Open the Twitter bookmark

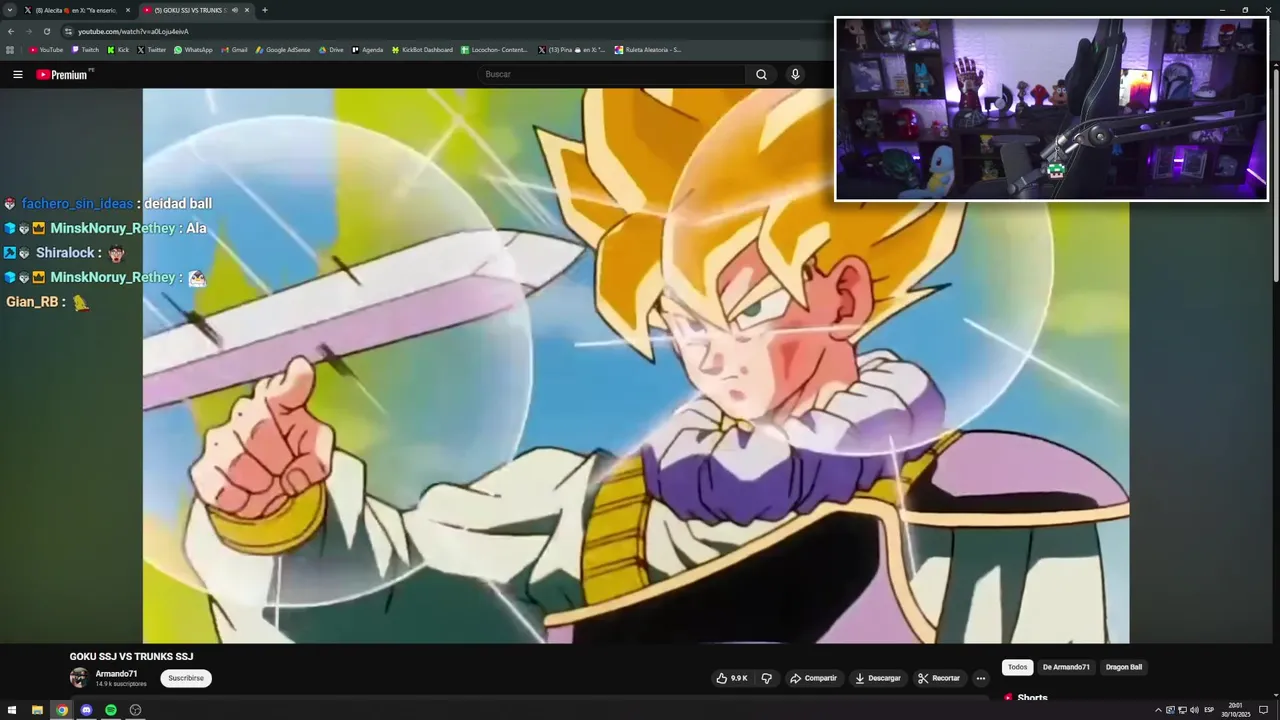152,50
